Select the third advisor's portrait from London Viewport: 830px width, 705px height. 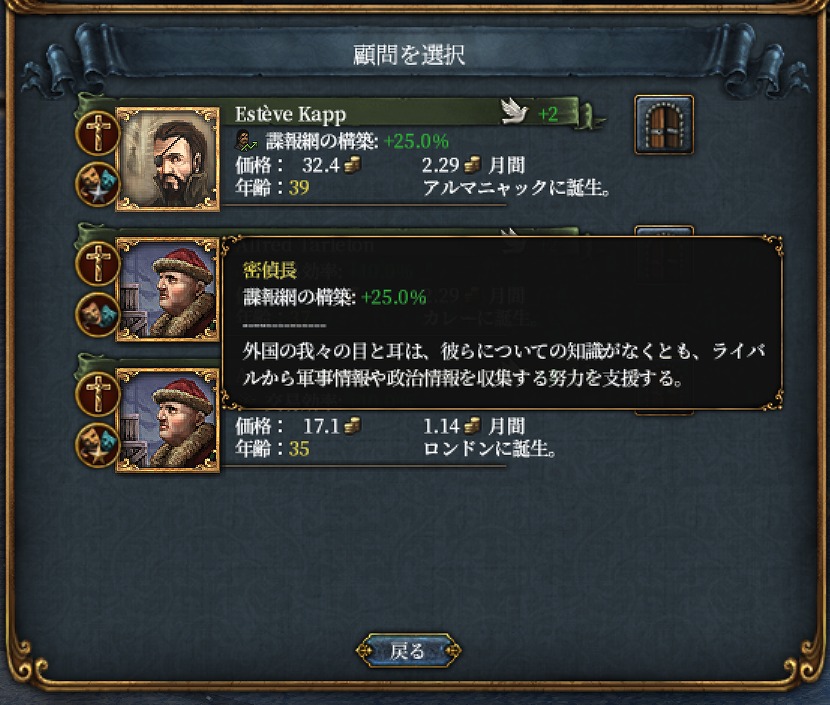coord(167,420)
